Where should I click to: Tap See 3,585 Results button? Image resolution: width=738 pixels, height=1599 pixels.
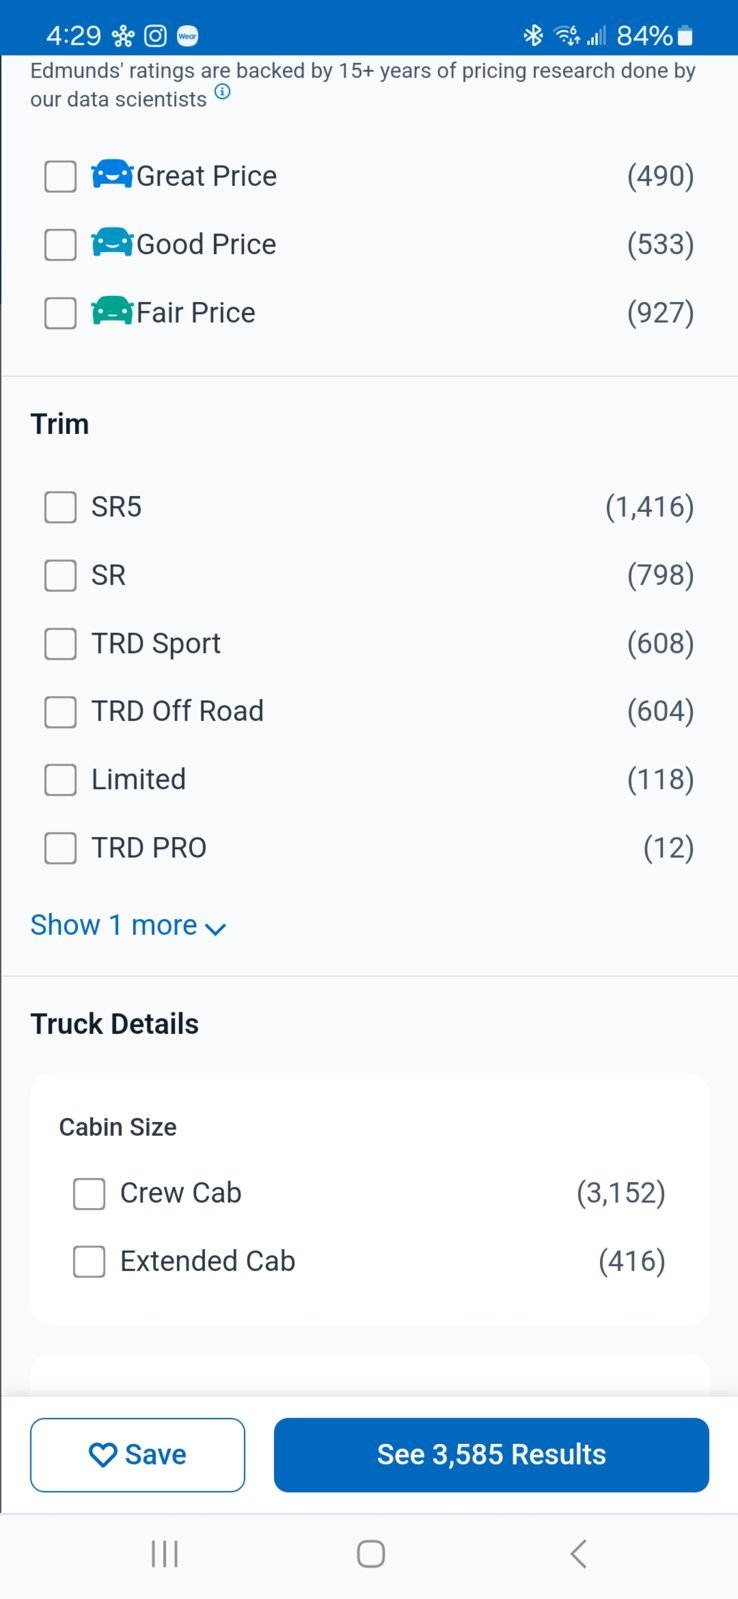click(x=491, y=1454)
